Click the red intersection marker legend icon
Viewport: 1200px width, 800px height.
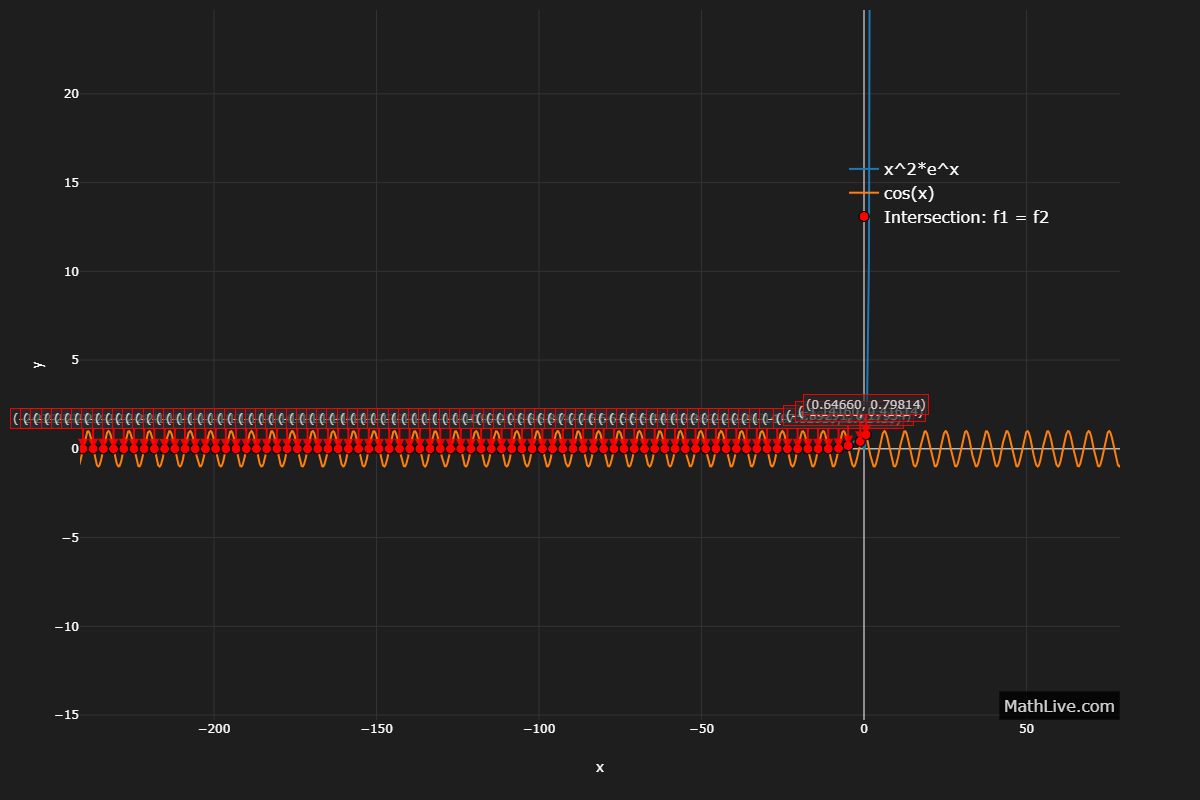(x=864, y=217)
